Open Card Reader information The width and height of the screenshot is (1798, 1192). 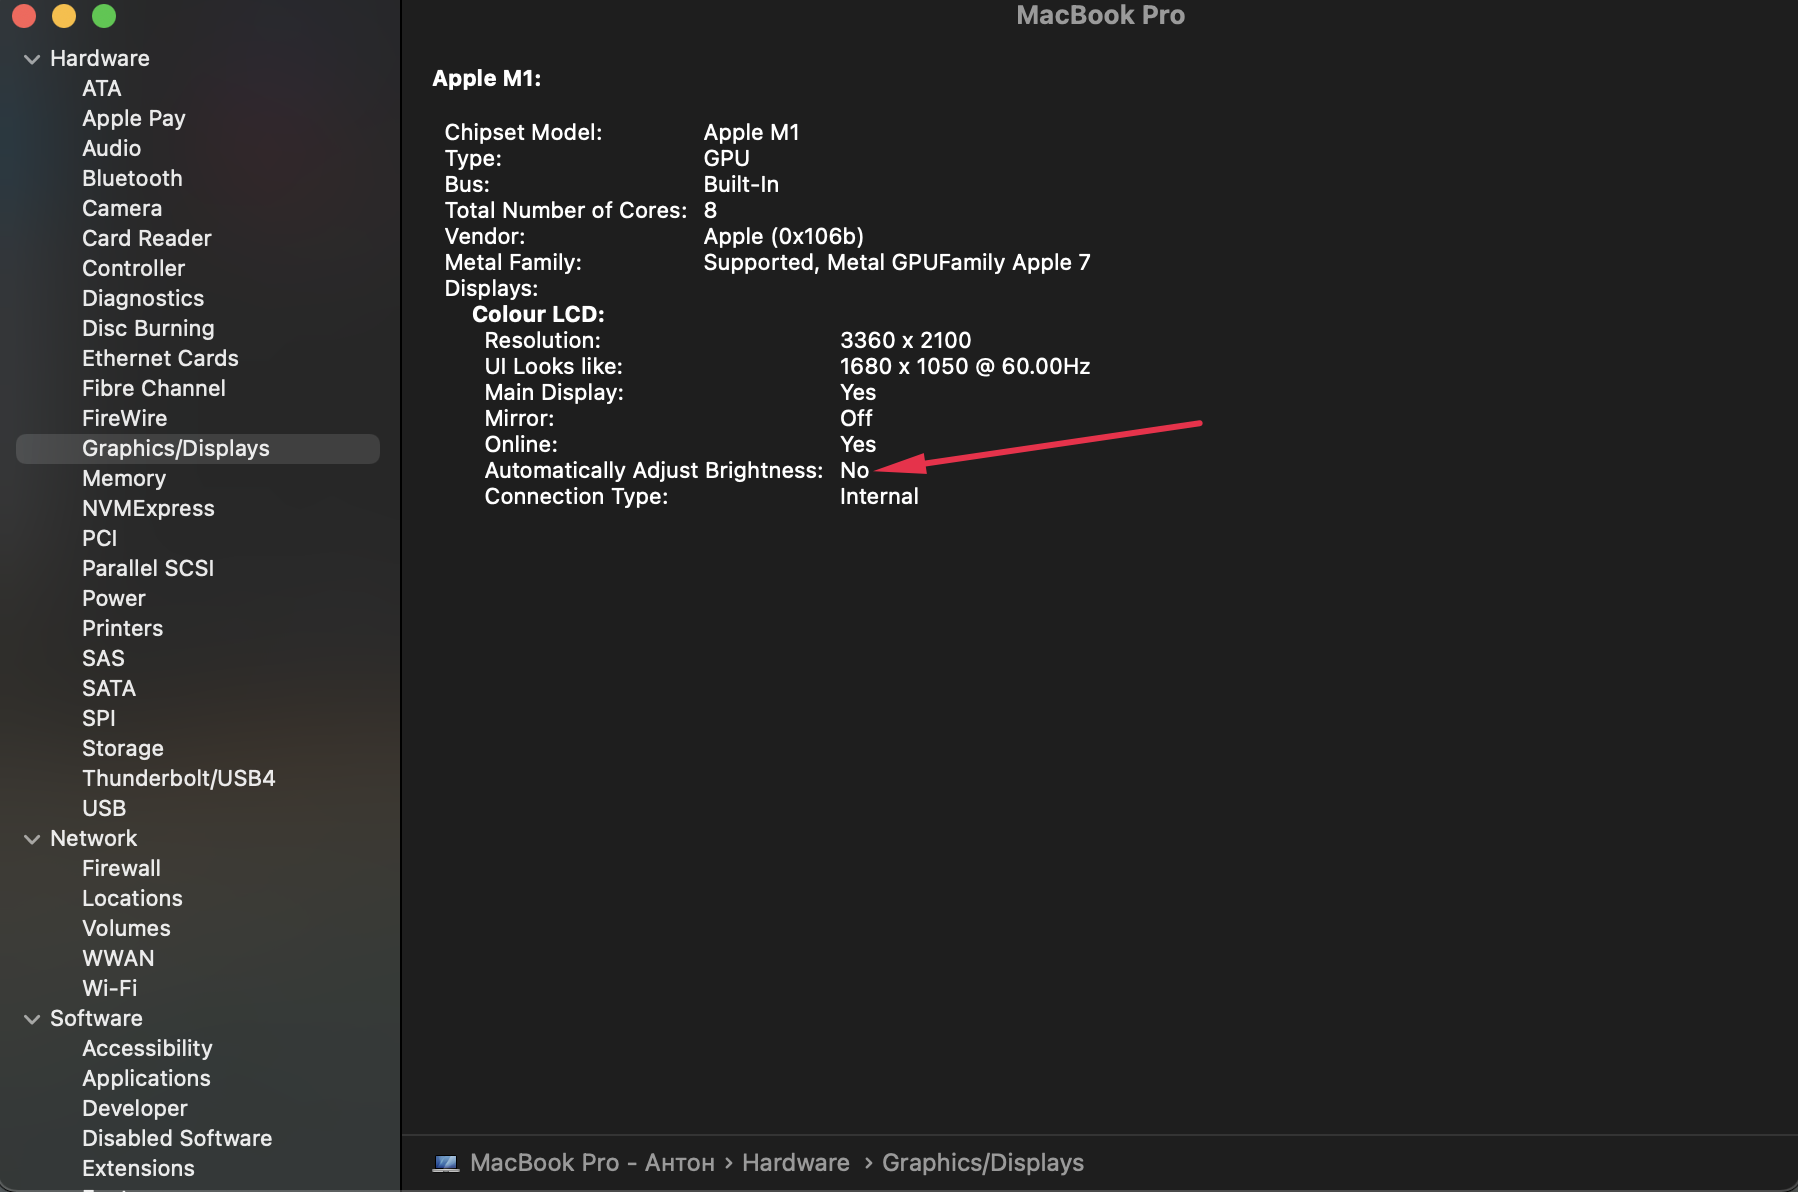click(147, 238)
